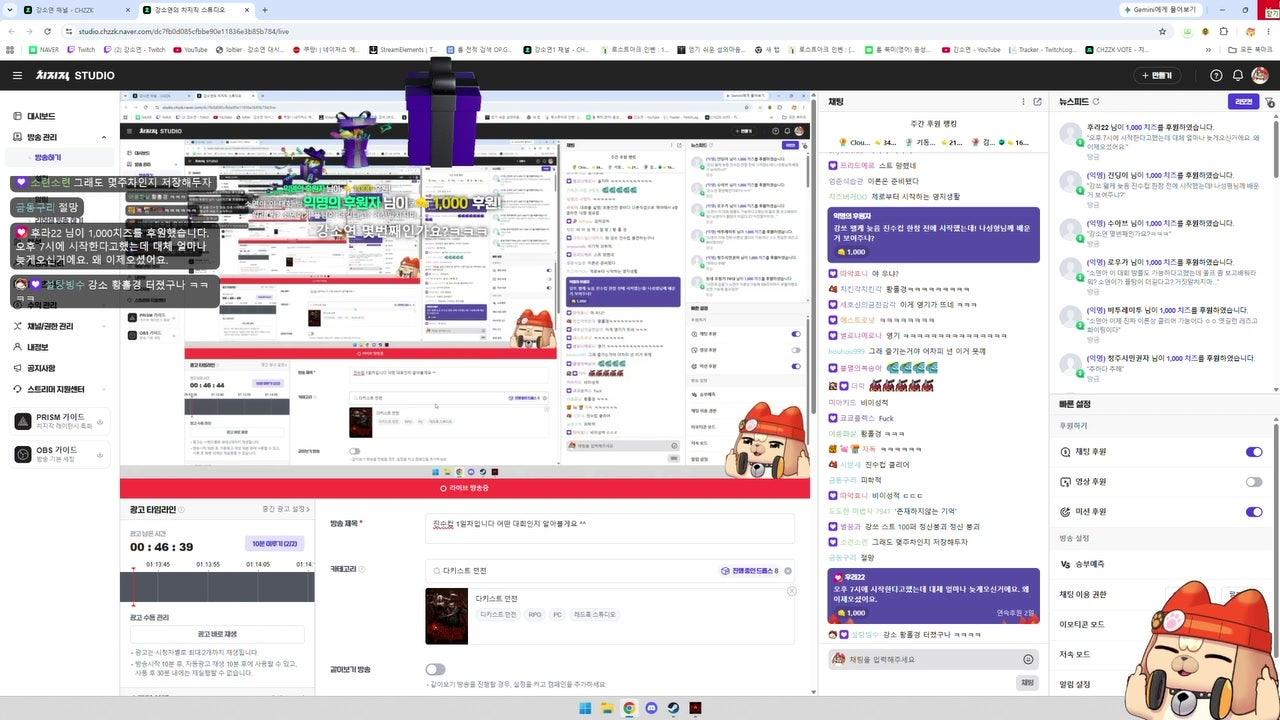Download the PRISM 가이드
The width and height of the screenshot is (1280, 720).
[101, 422]
